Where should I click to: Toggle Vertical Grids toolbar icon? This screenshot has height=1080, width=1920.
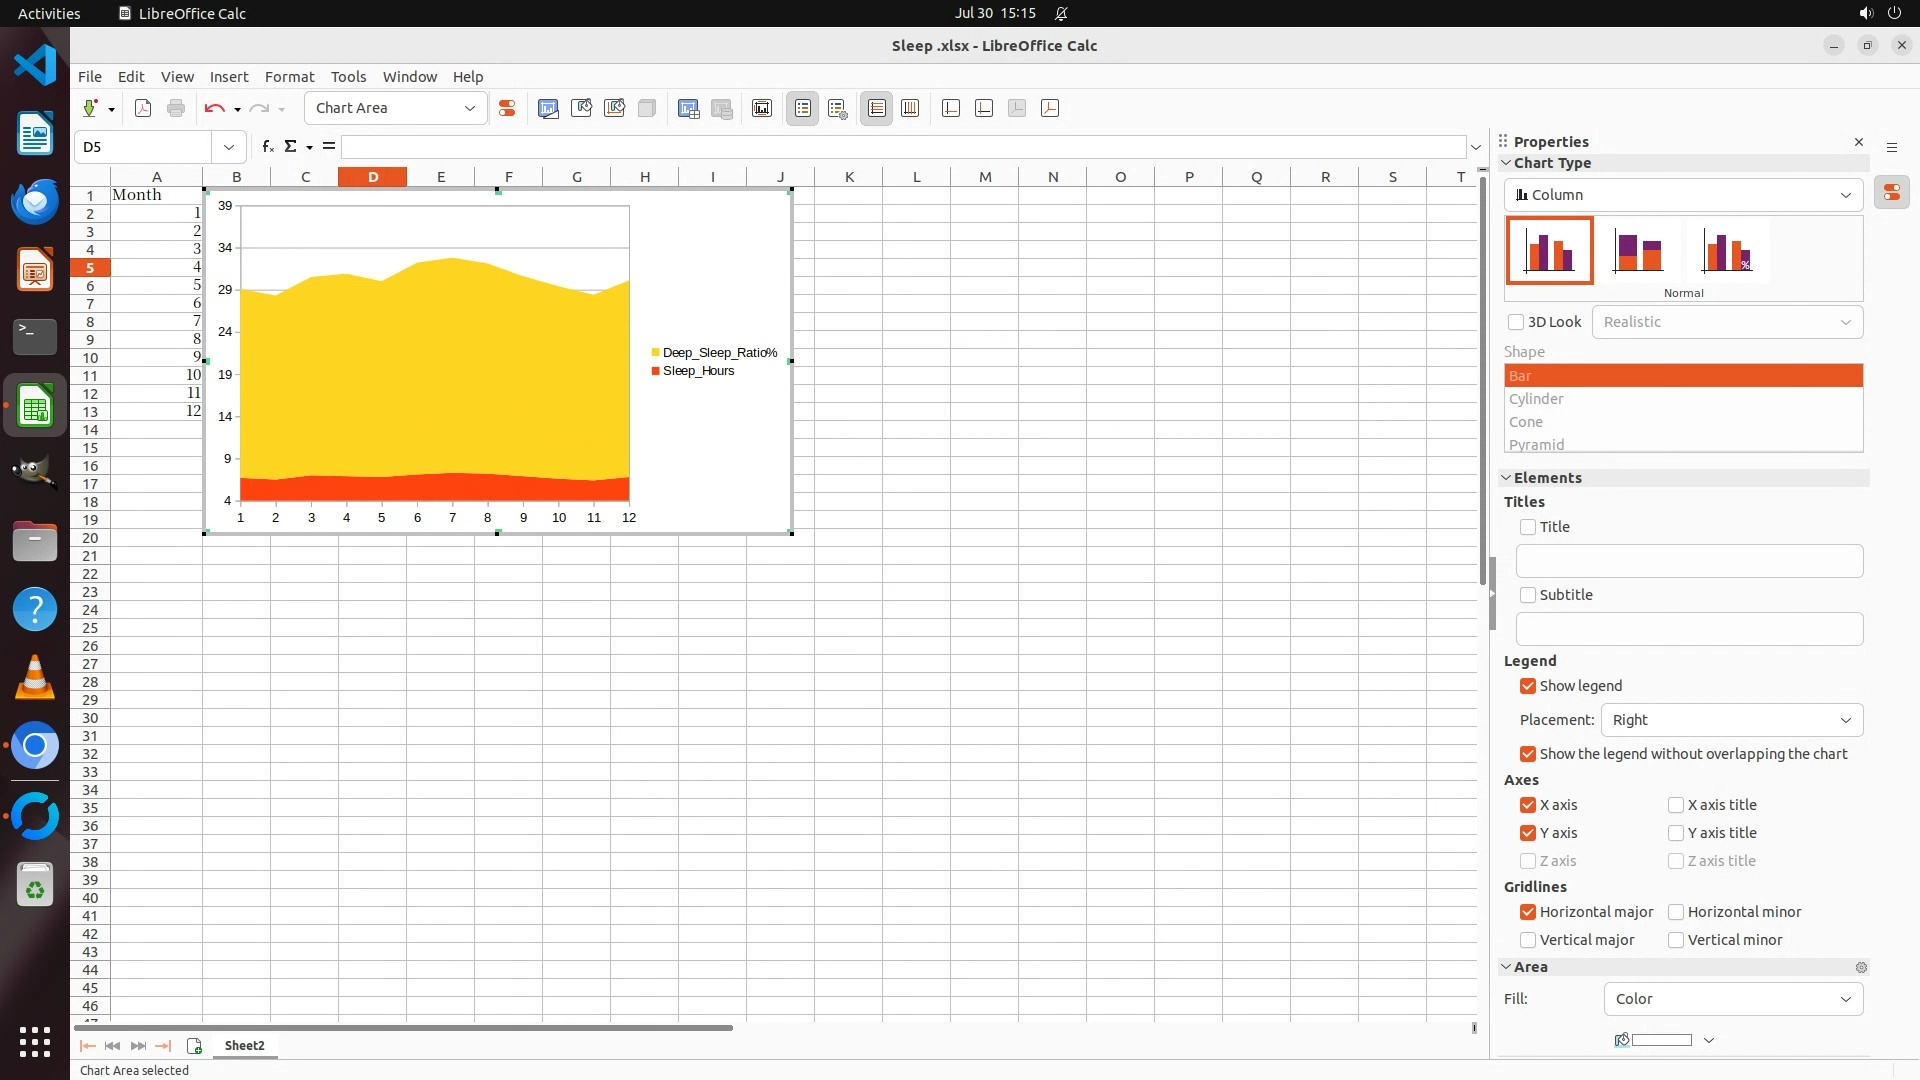[910, 108]
